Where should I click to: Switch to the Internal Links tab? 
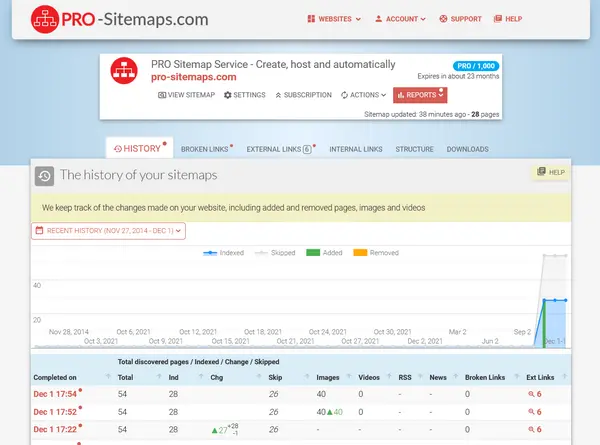click(355, 149)
